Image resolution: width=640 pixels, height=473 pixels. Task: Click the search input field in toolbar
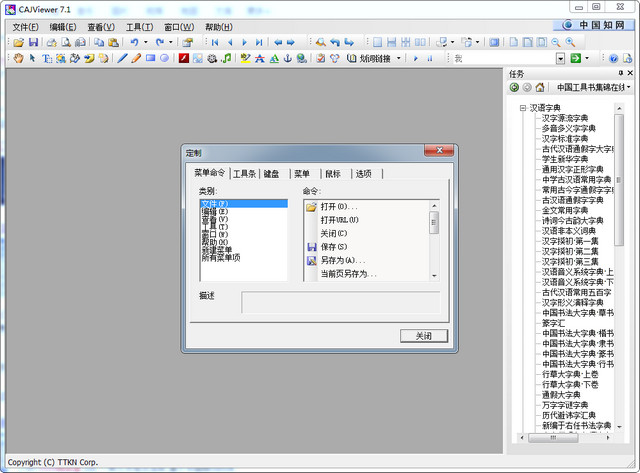pos(504,58)
